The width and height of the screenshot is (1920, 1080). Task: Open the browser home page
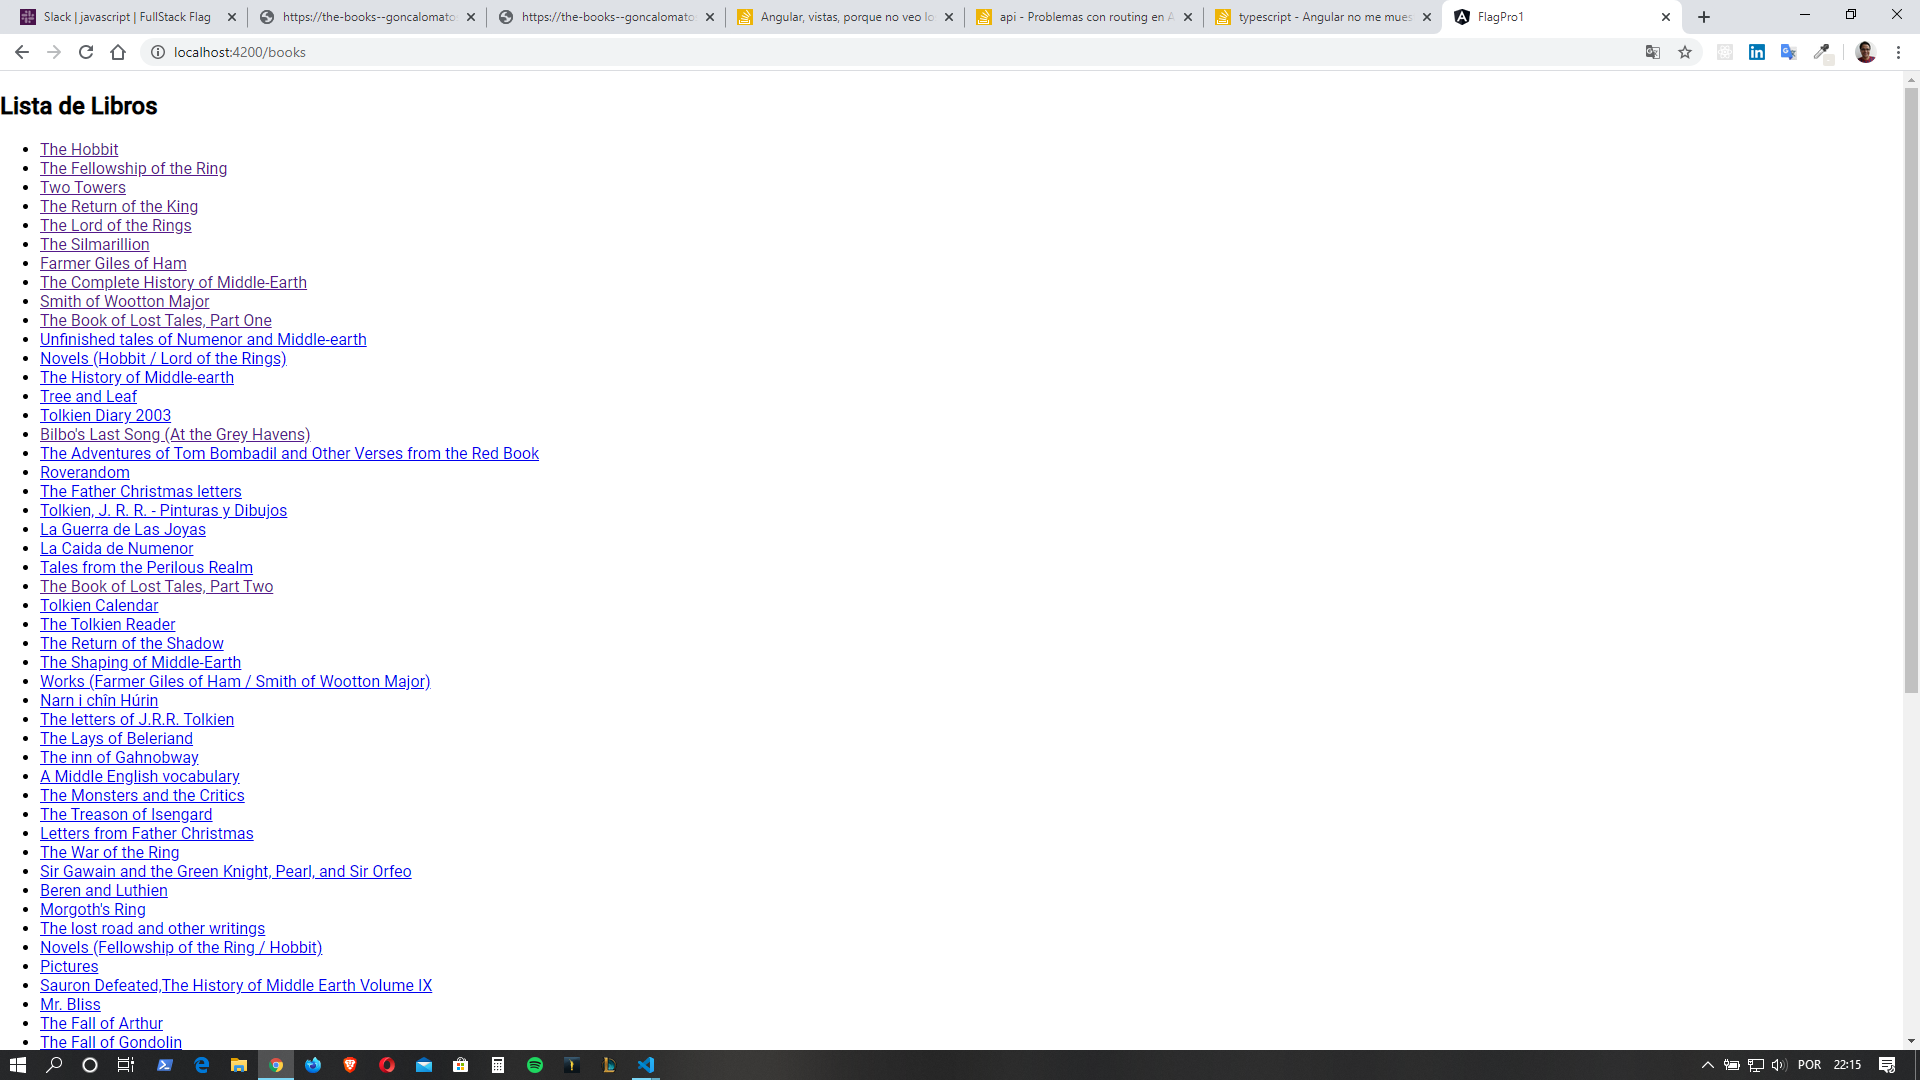coord(118,52)
